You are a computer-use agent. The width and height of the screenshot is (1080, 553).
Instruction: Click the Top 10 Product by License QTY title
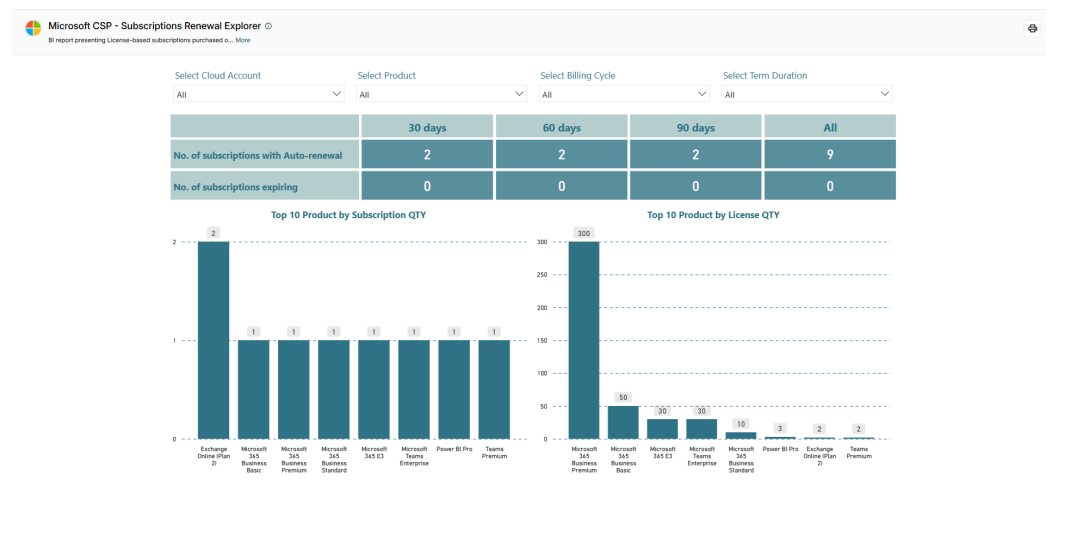(x=713, y=215)
